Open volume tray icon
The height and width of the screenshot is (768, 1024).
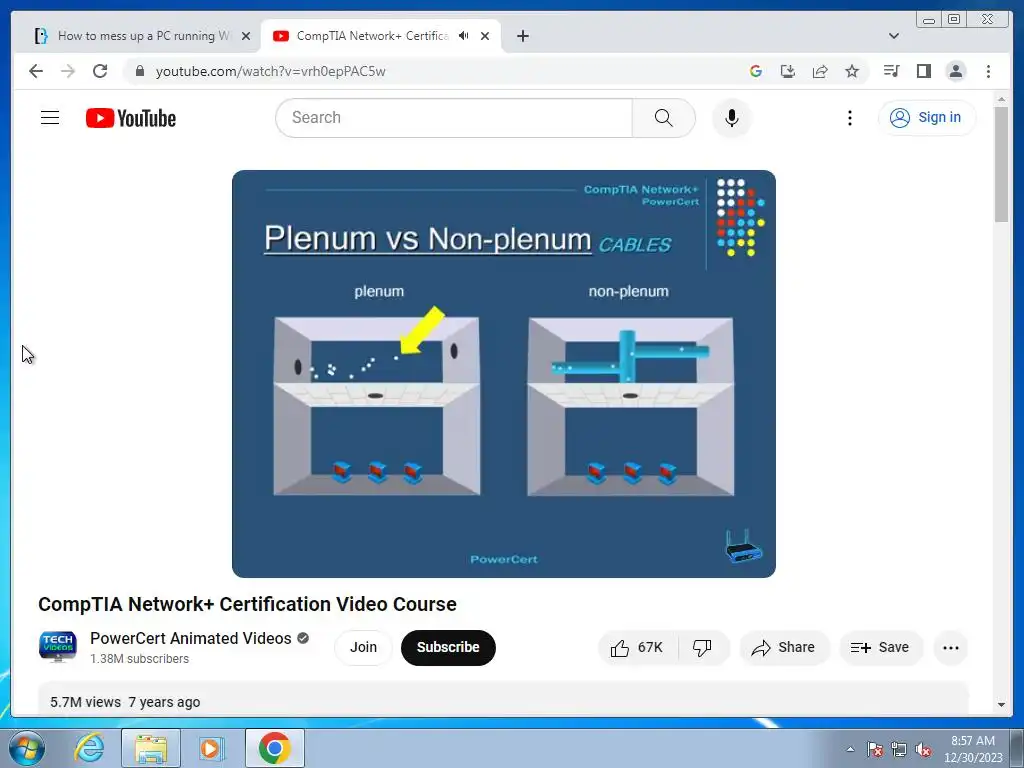[x=923, y=749]
